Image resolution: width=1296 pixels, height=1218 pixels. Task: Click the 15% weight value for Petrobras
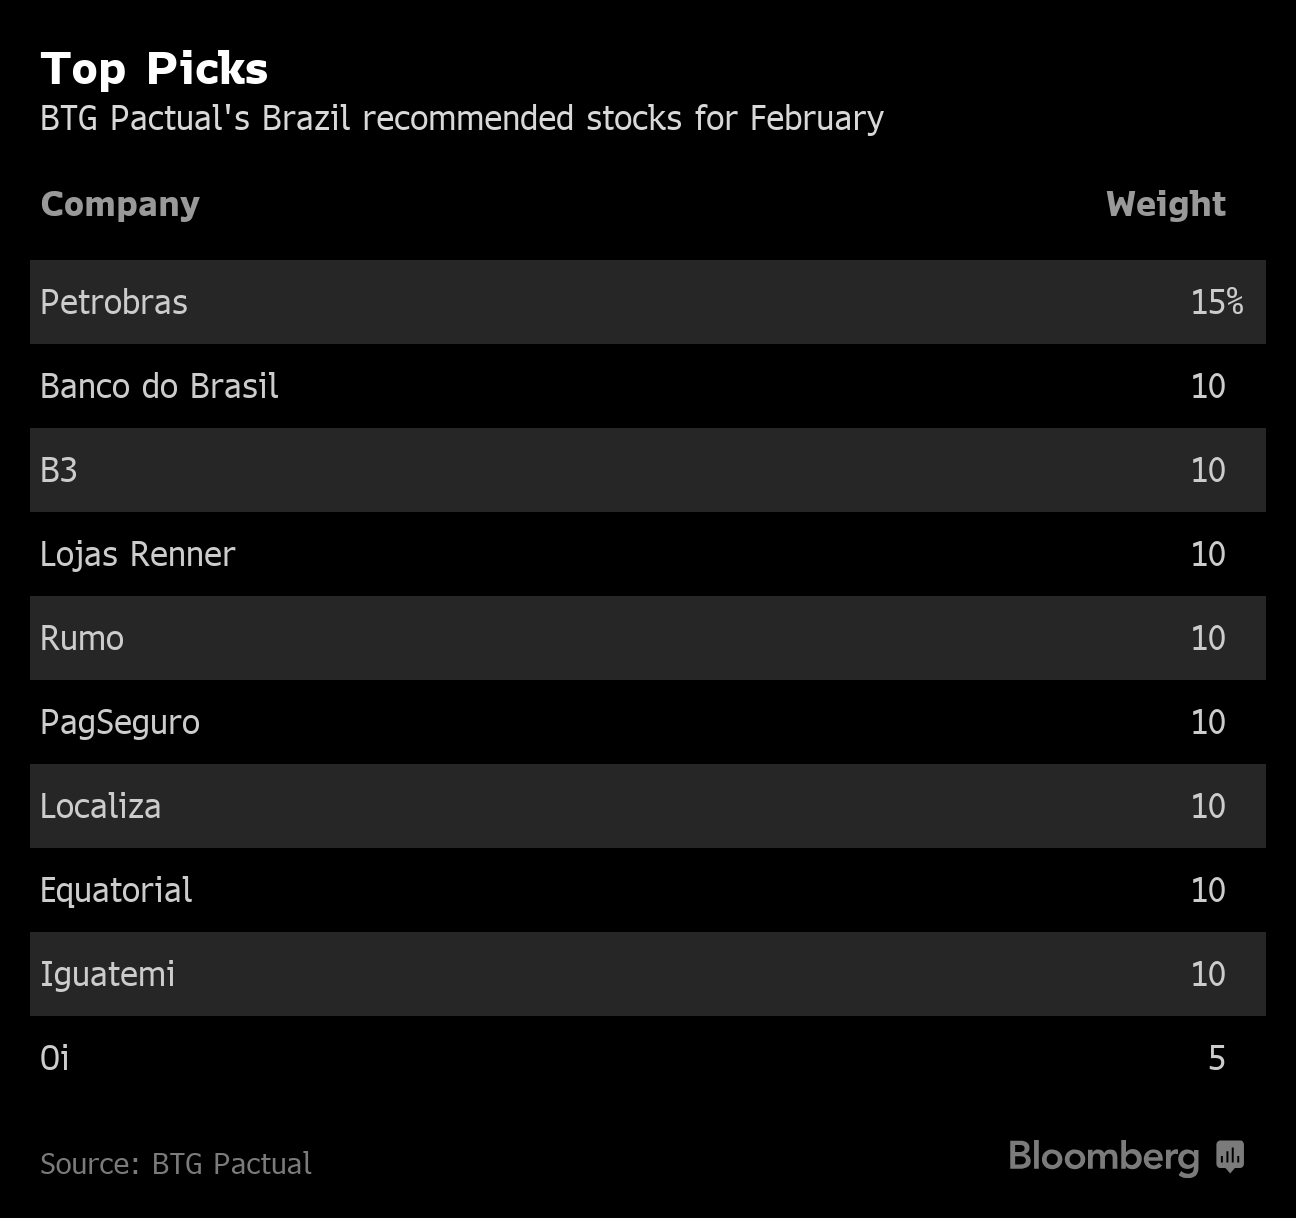(x=1216, y=302)
